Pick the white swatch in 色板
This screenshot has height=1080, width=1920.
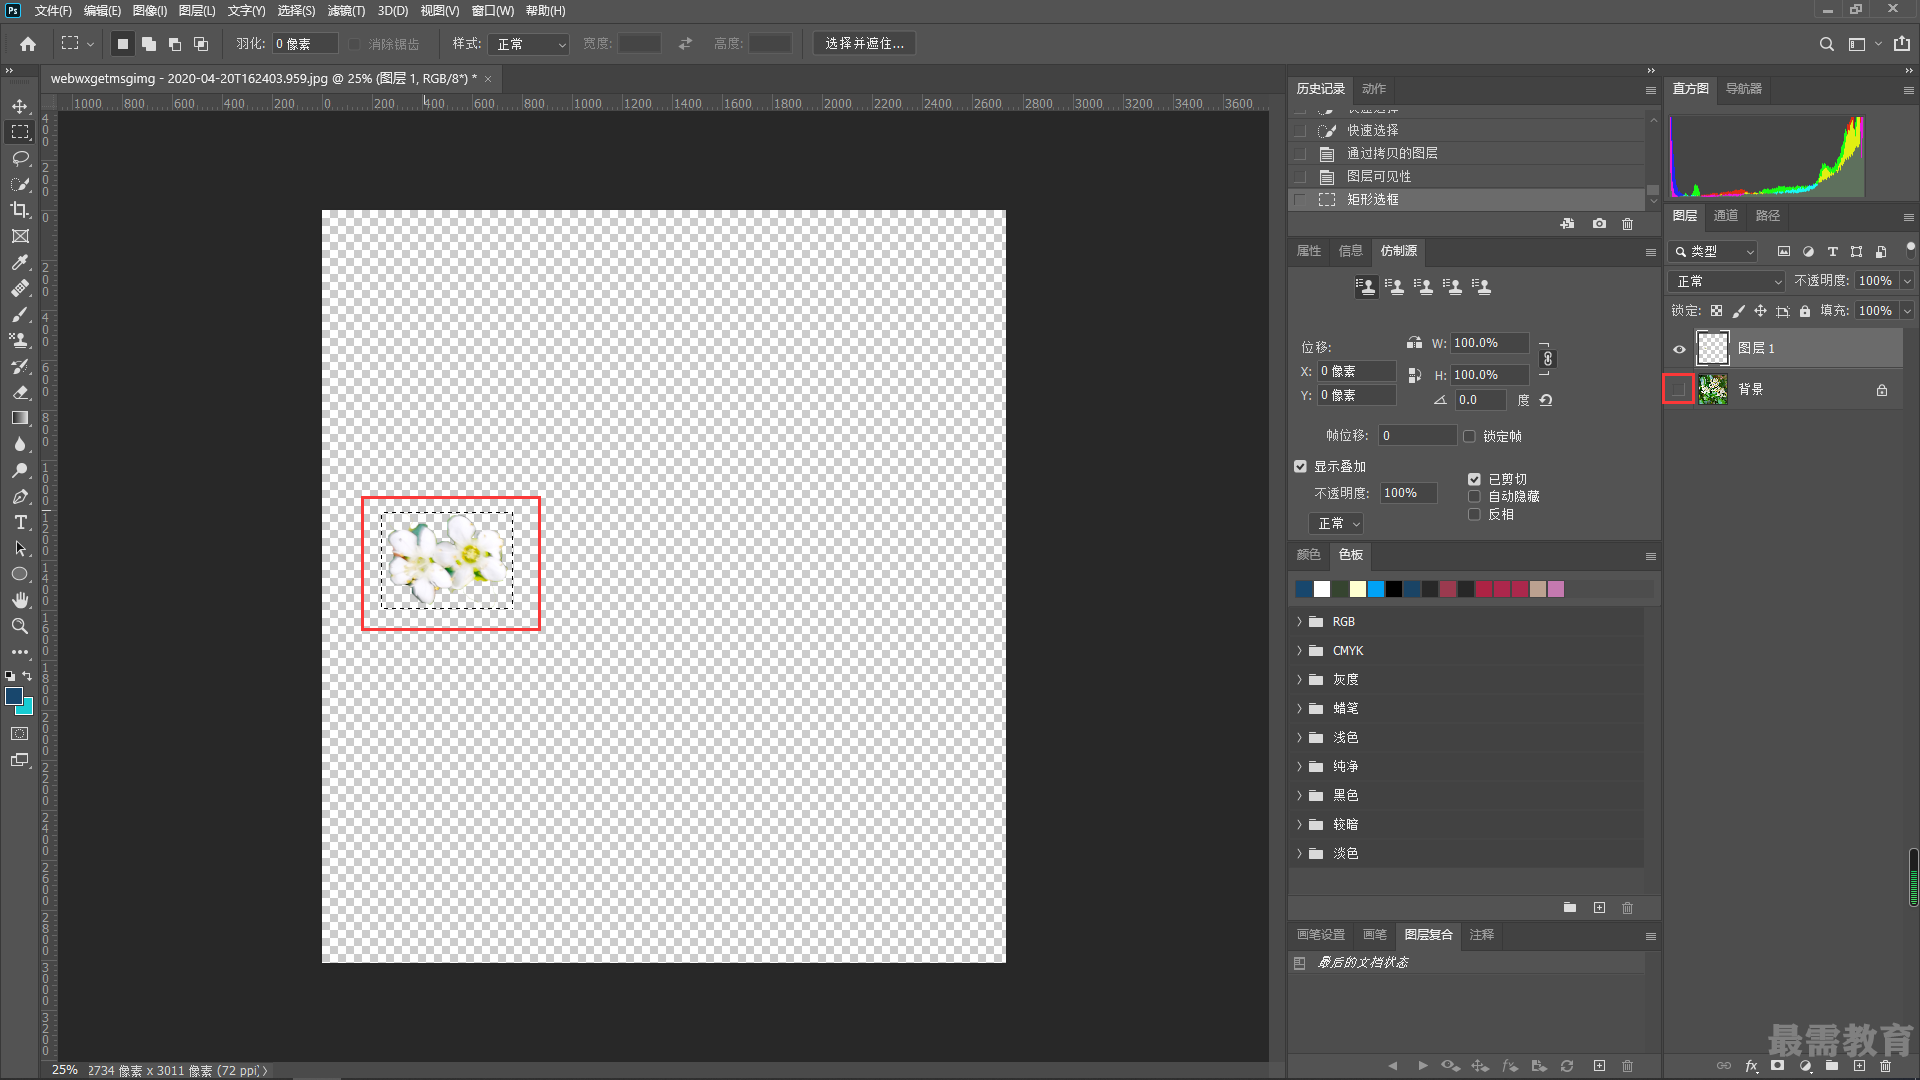(x=1322, y=589)
